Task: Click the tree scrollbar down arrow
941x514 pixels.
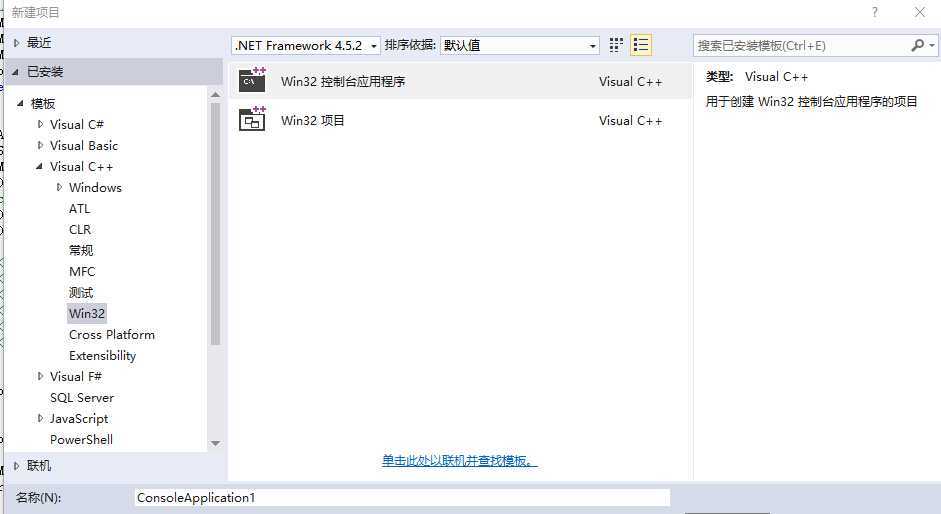Action: tap(215, 443)
